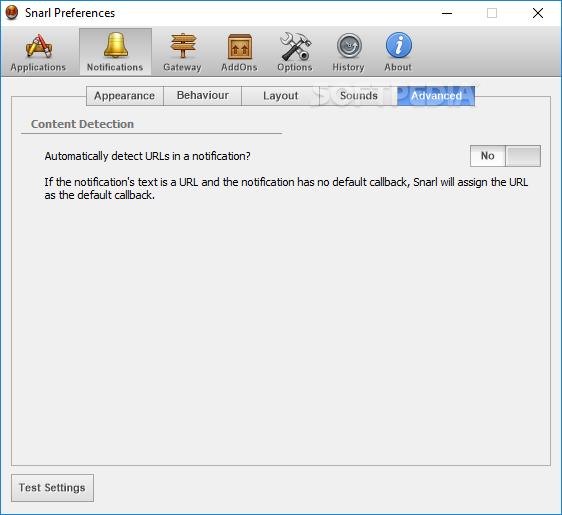Open the Applications section
Screen dimensions: 562x515
coord(38,52)
